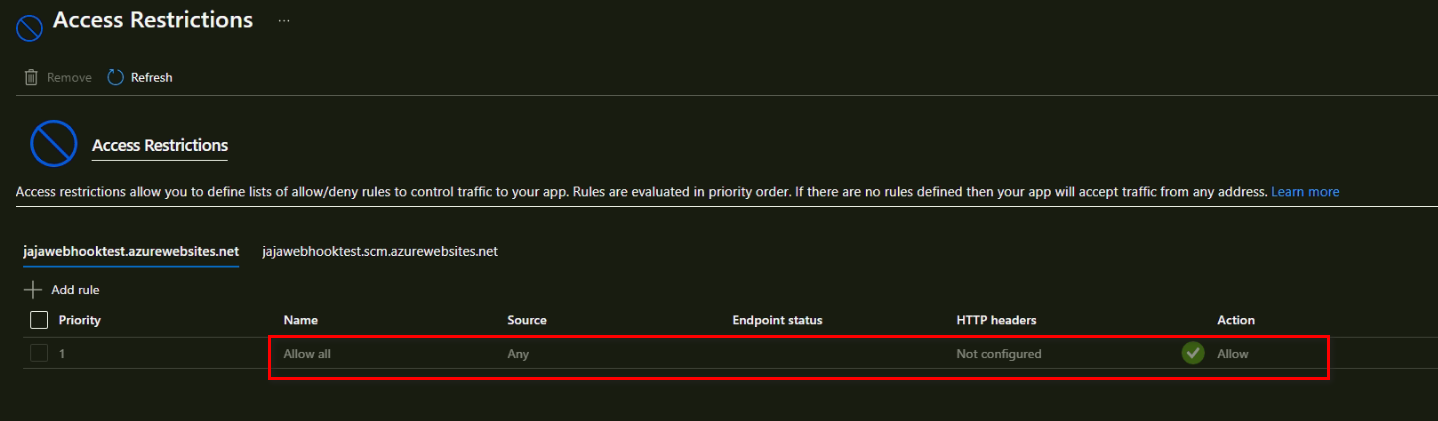Click the Source column header

tap(527, 320)
